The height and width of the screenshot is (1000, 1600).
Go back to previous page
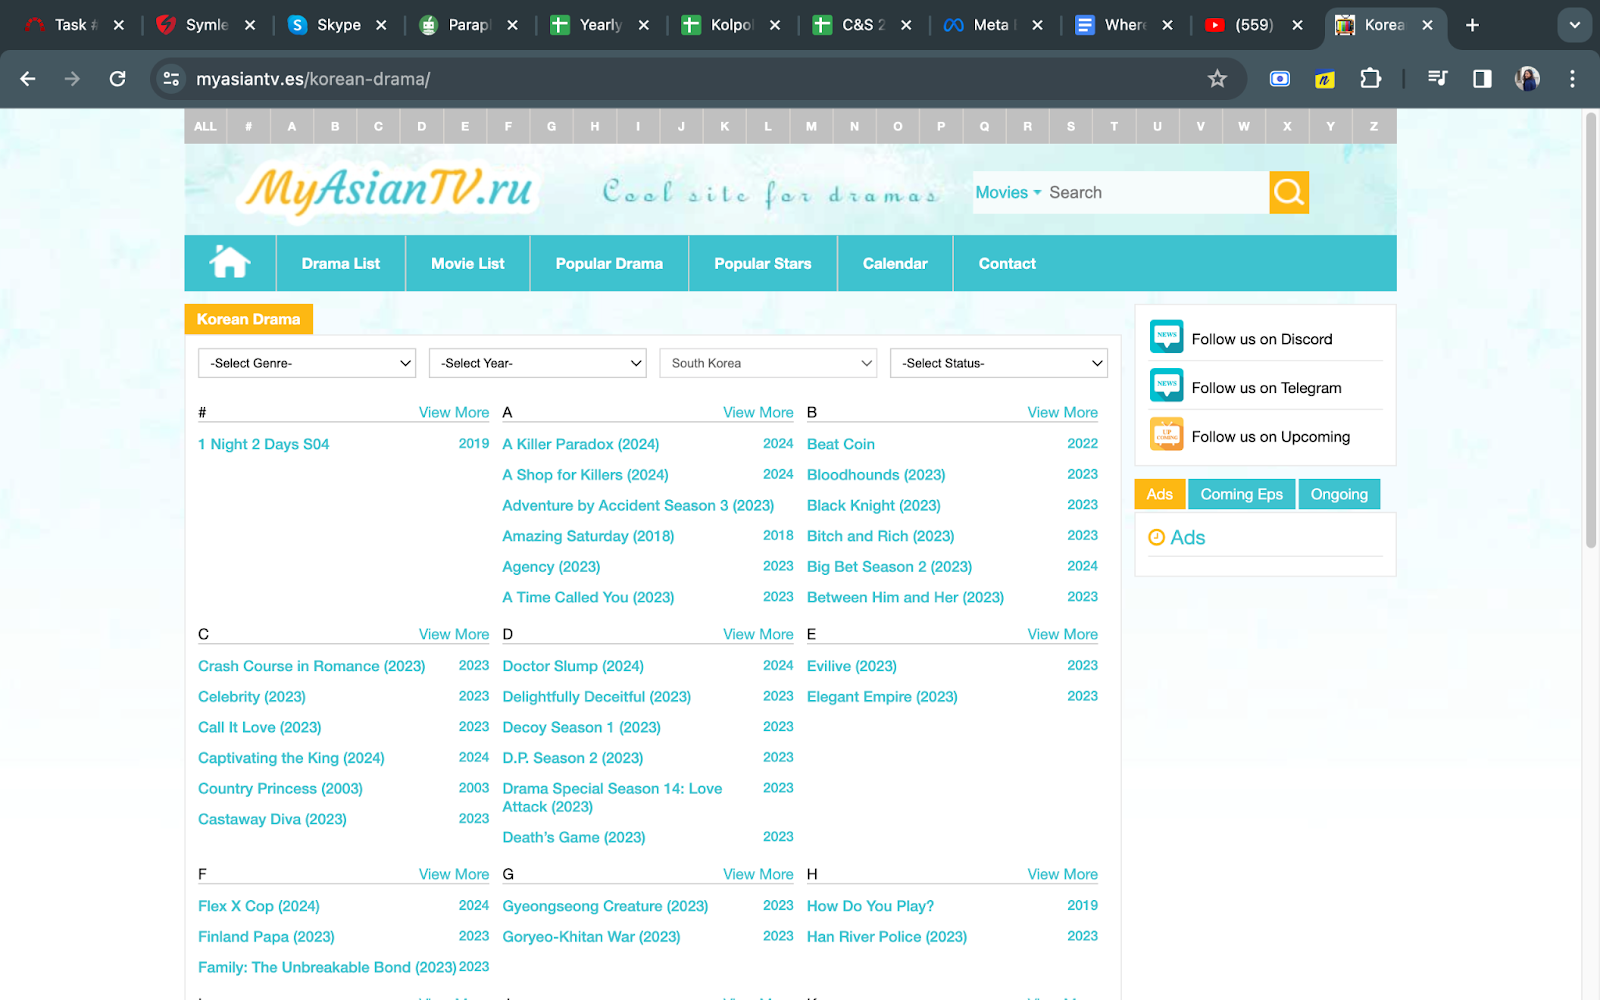[28, 79]
